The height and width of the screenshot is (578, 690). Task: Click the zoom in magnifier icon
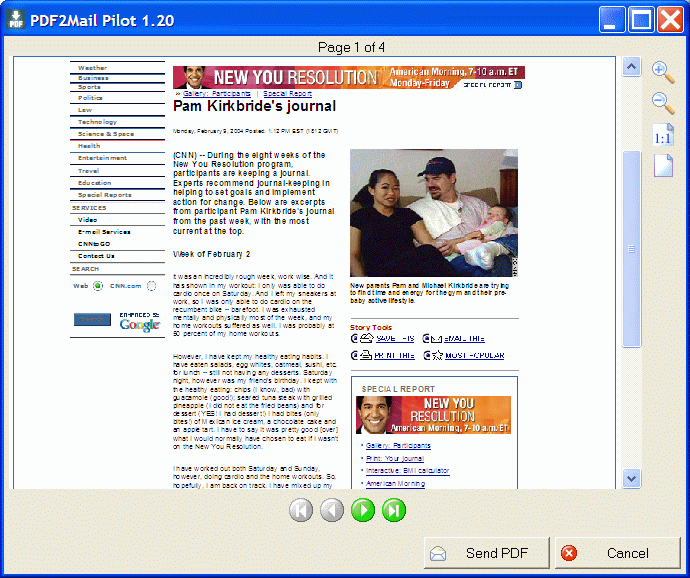[x=663, y=72]
